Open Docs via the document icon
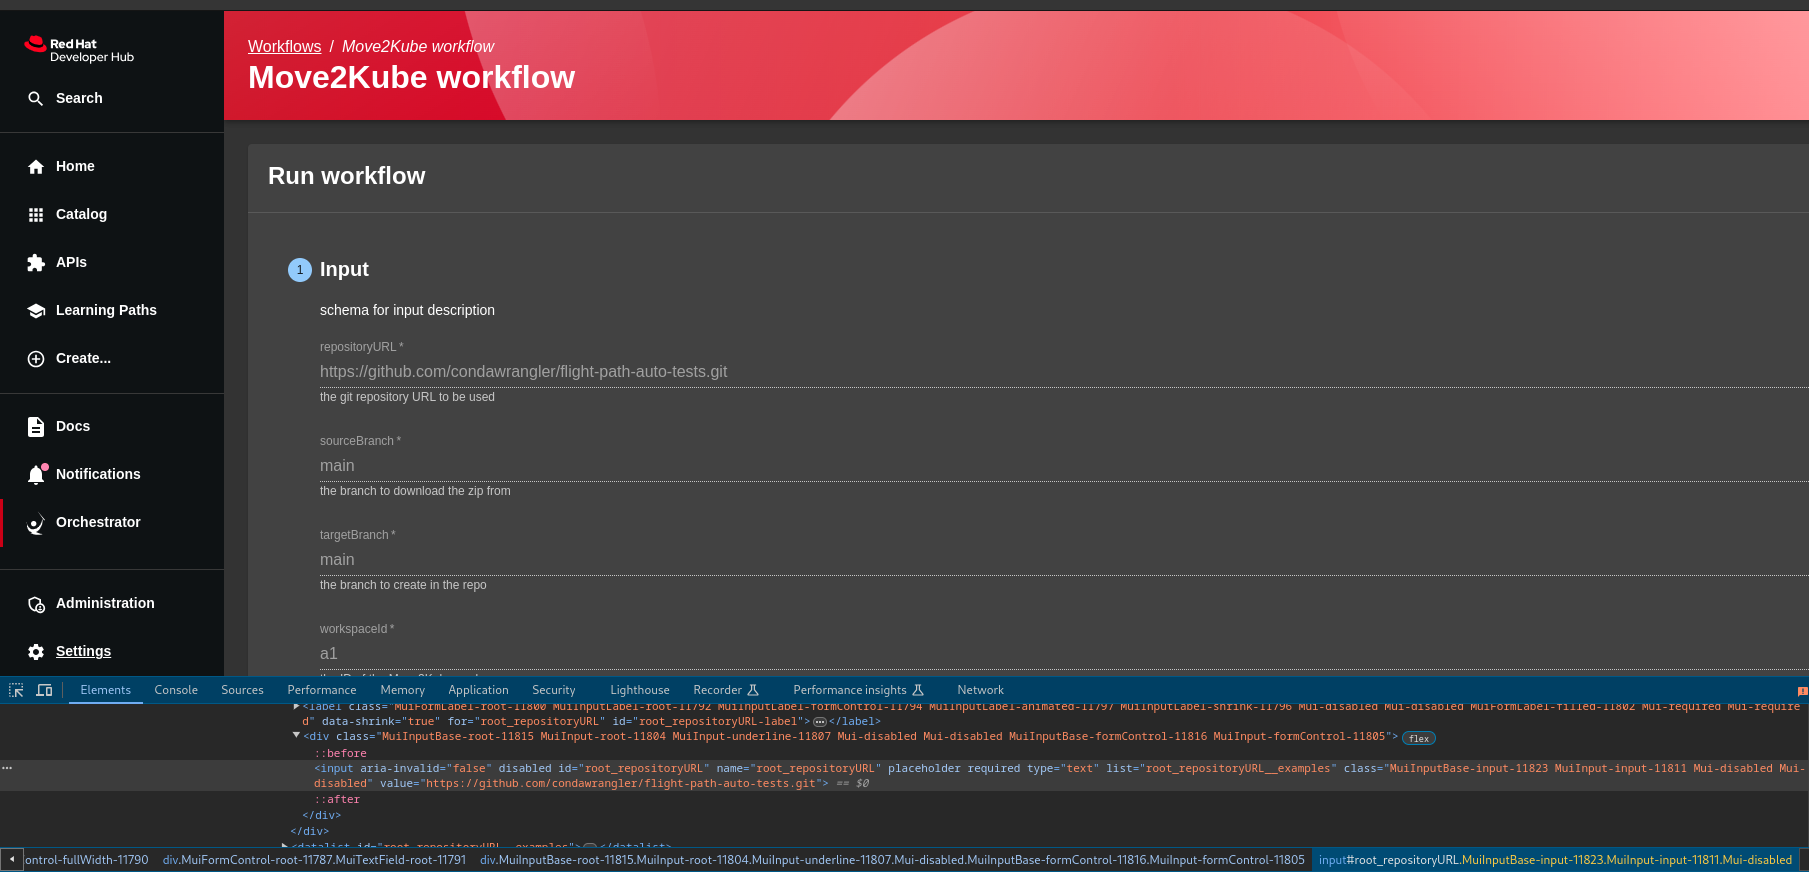The width and height of the screenshot is (1809, 872). pyautogui.click(x=36, y=427)
